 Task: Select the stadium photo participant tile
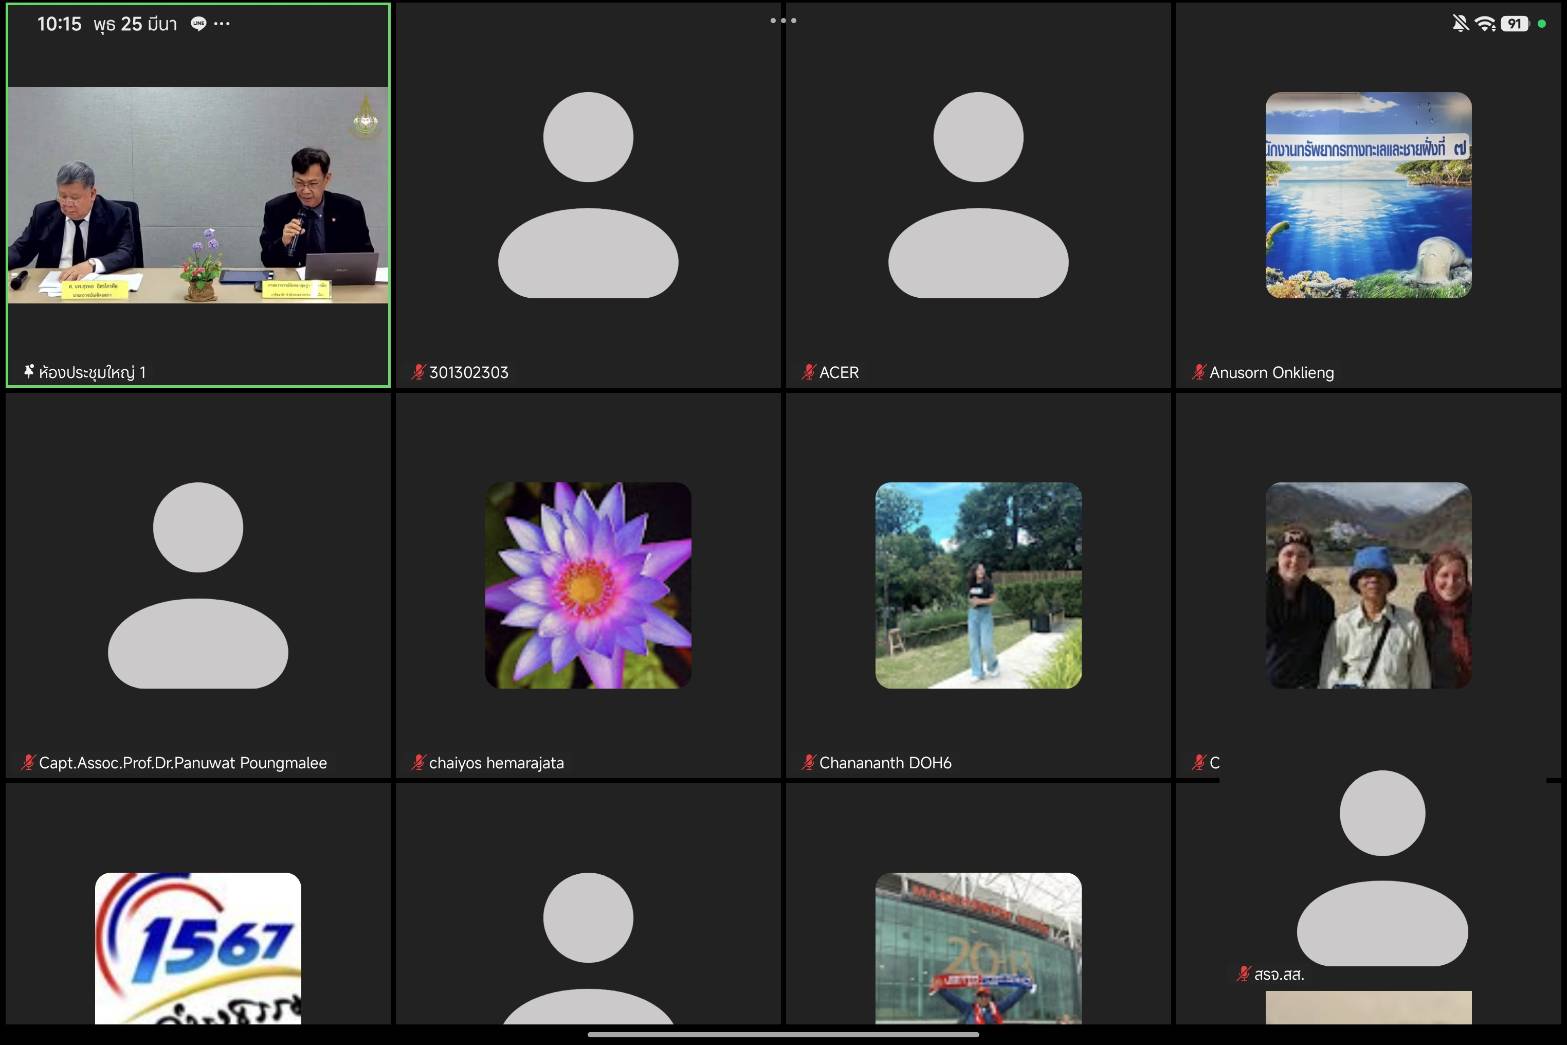coord(978,947)
